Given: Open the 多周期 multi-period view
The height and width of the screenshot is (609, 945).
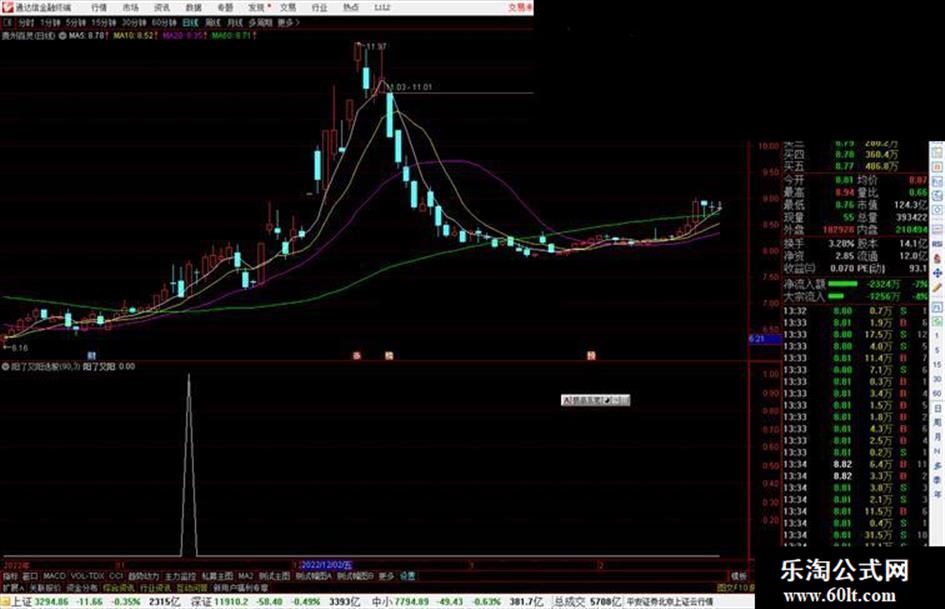Looking at the screenshot, I should 260,22.
